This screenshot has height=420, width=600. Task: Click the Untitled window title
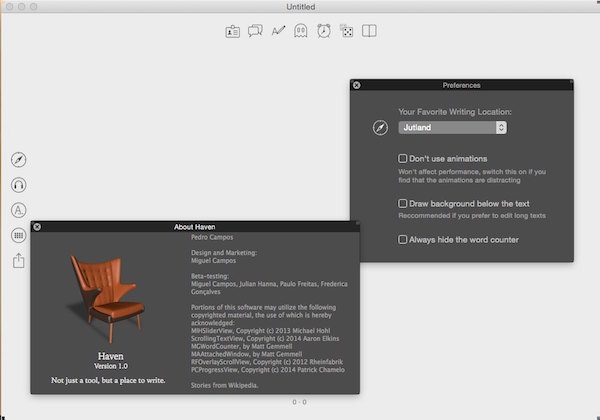click(x=301, y=7)
